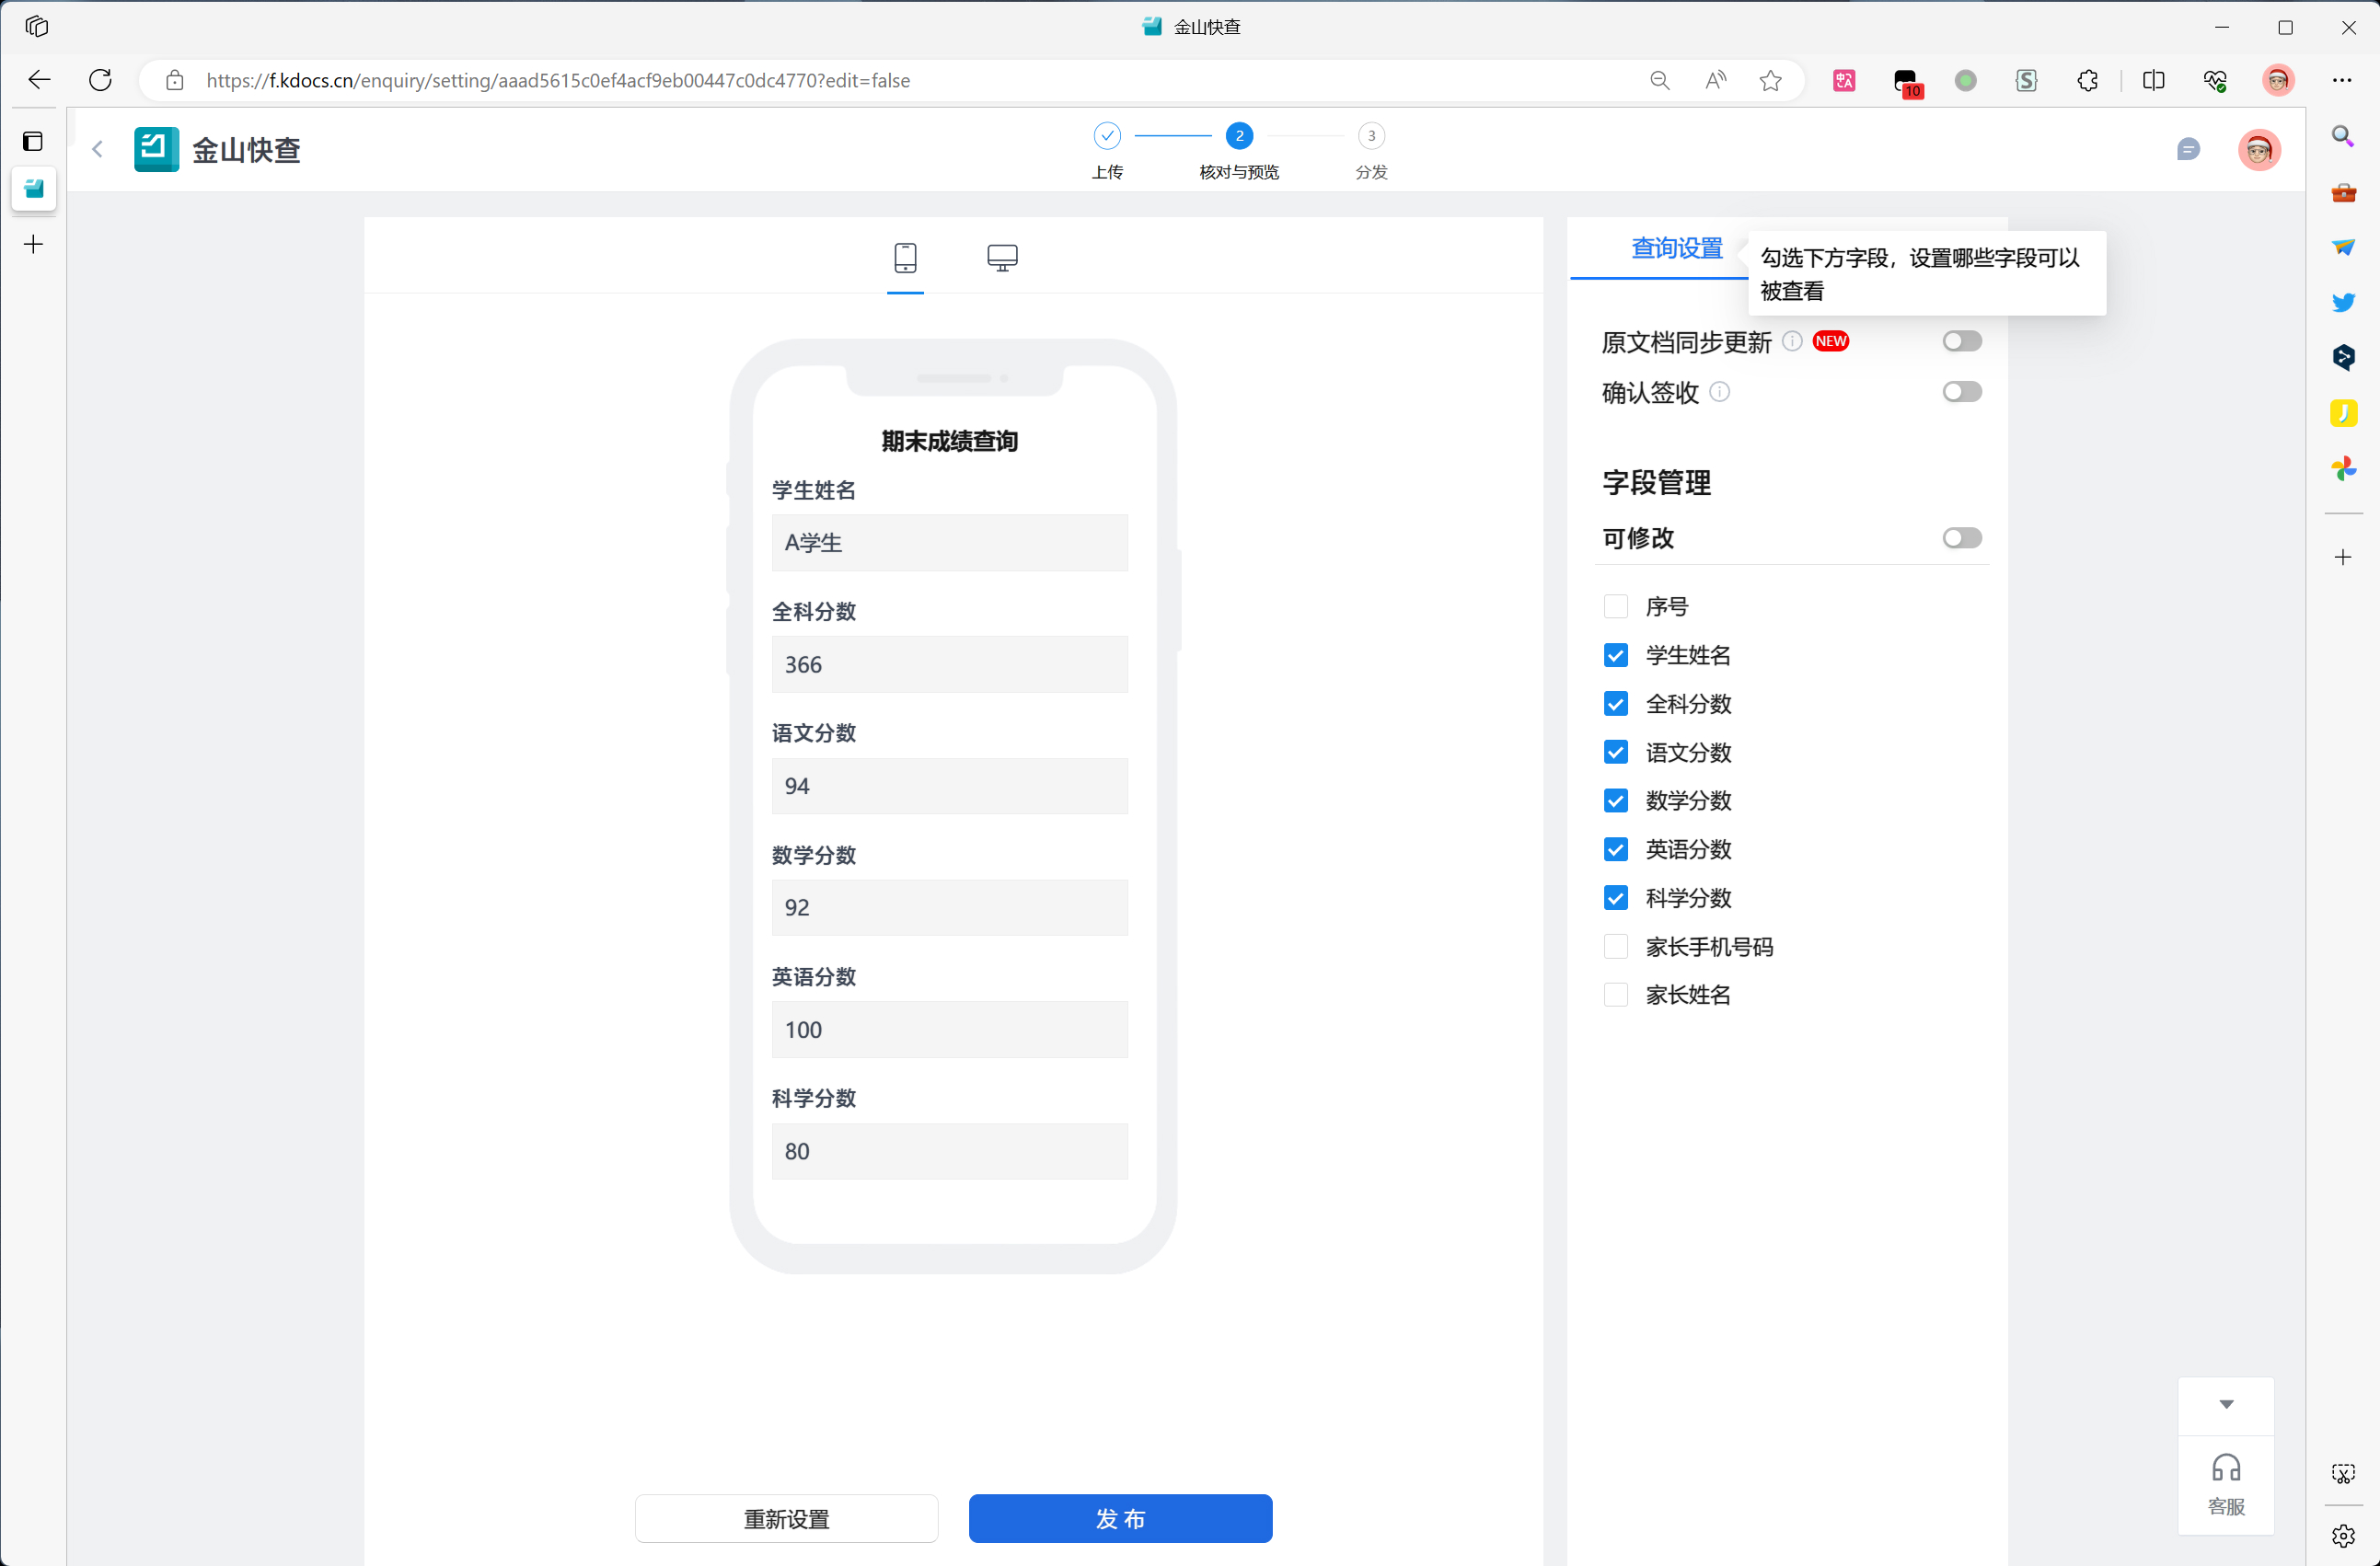Enable 原文档同步更新 toggle
This screenshot has width=2380, height=1566.
[1961, 342]
